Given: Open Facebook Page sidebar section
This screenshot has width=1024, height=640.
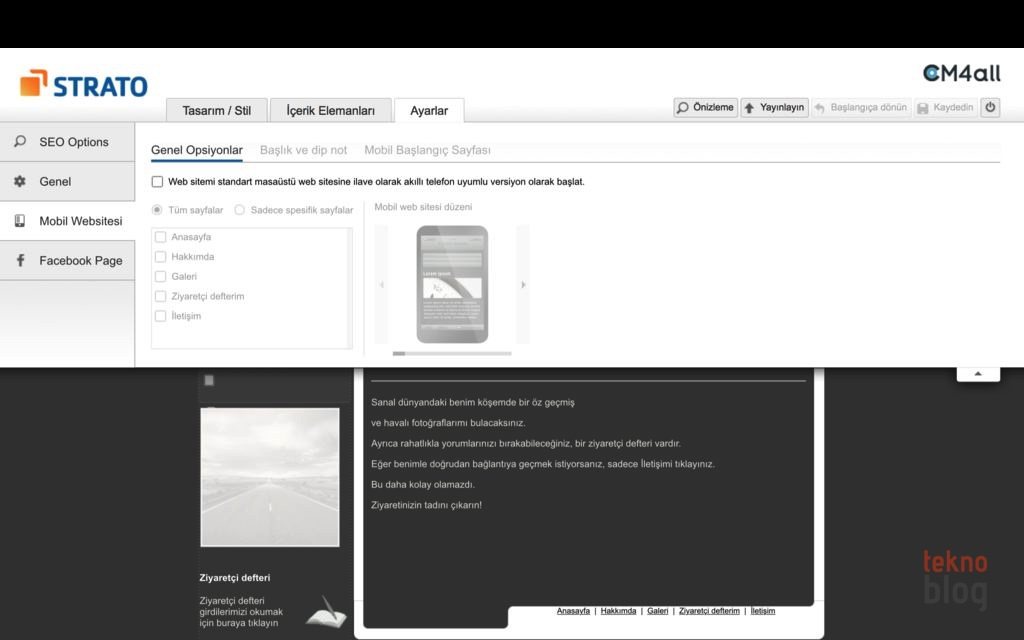Looking at the screenshot, I should click(67, 261).
